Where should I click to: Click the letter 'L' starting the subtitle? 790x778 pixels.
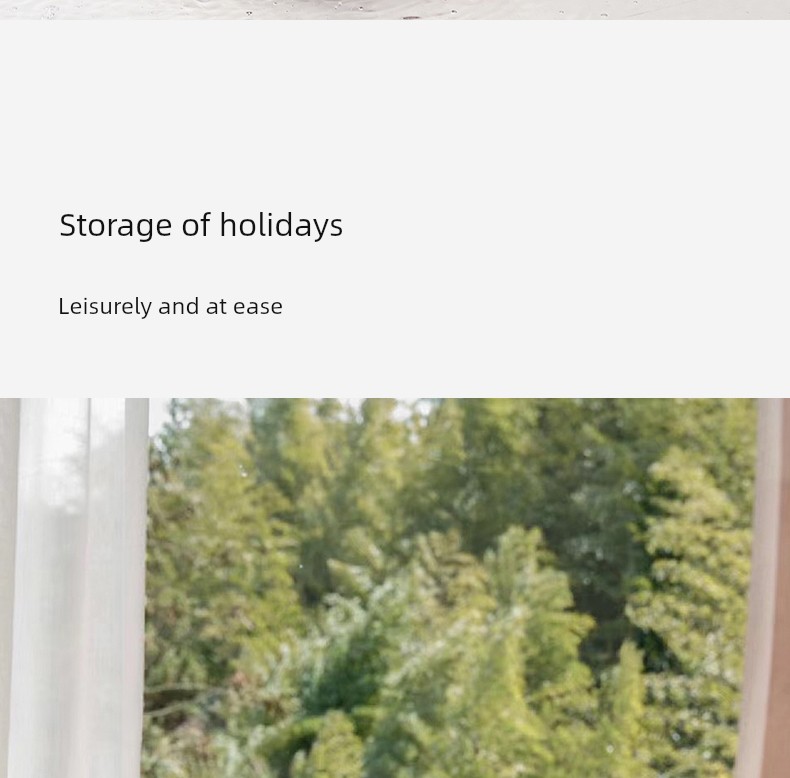pos(63,307)
